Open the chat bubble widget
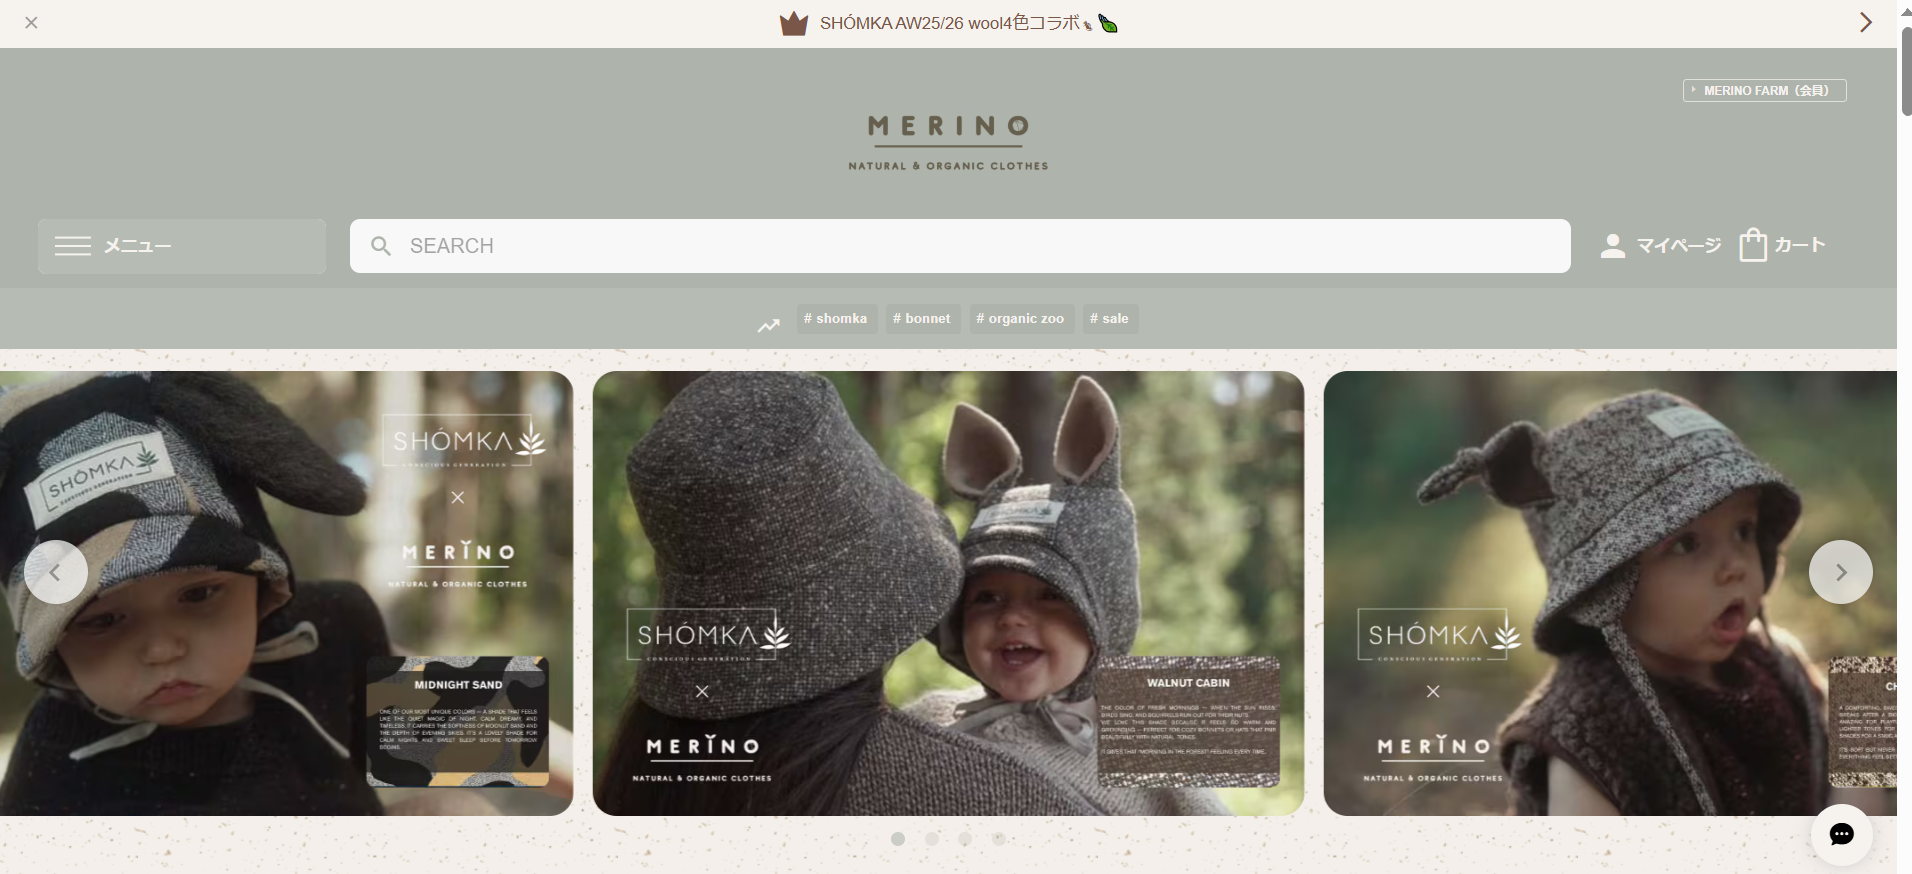Viewport: 1912px width, 874px height. tap(1841, 834)
